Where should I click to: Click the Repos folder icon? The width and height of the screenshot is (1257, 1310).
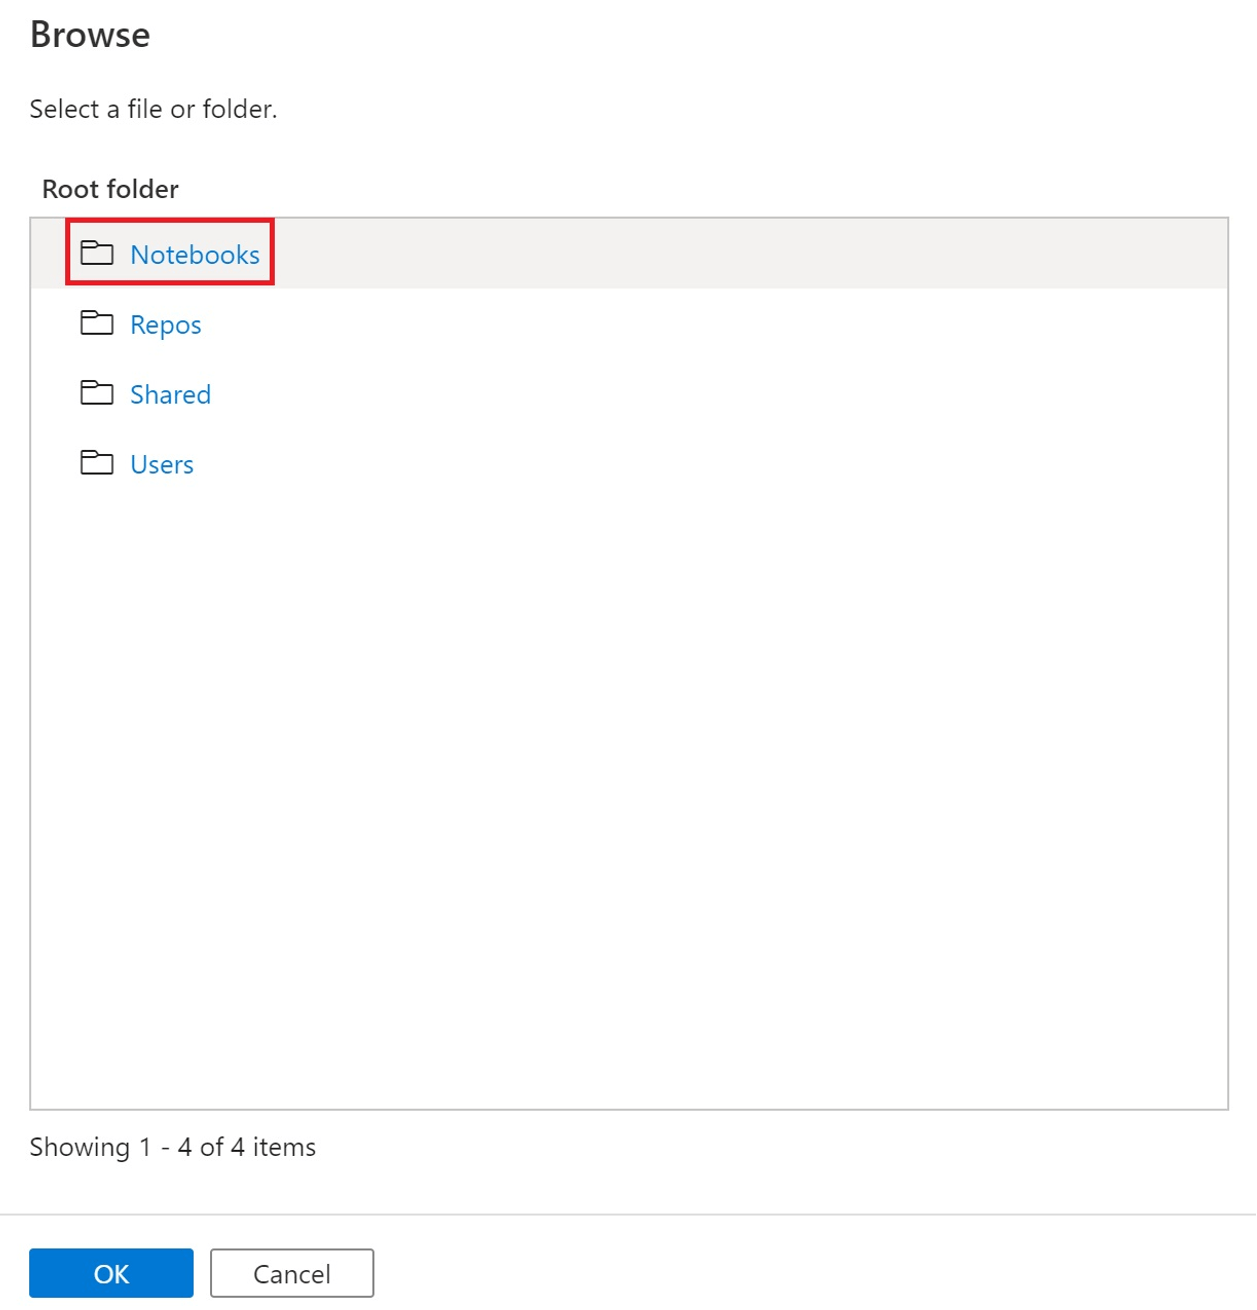coord(98,324)
